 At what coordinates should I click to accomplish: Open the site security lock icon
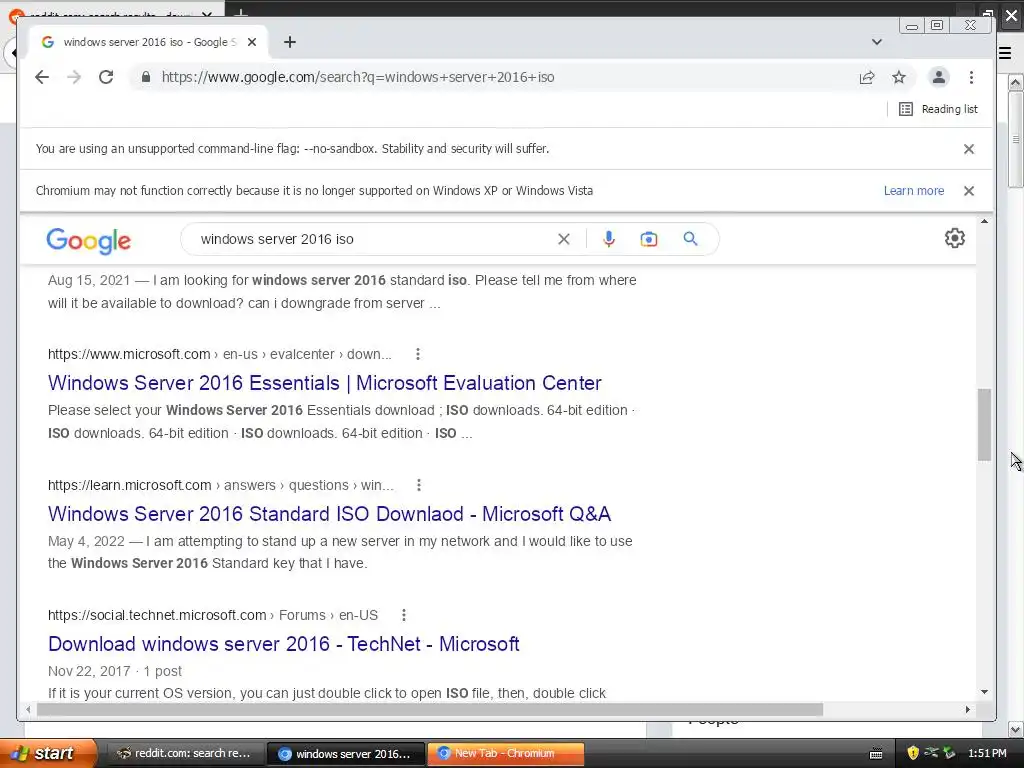146,77
